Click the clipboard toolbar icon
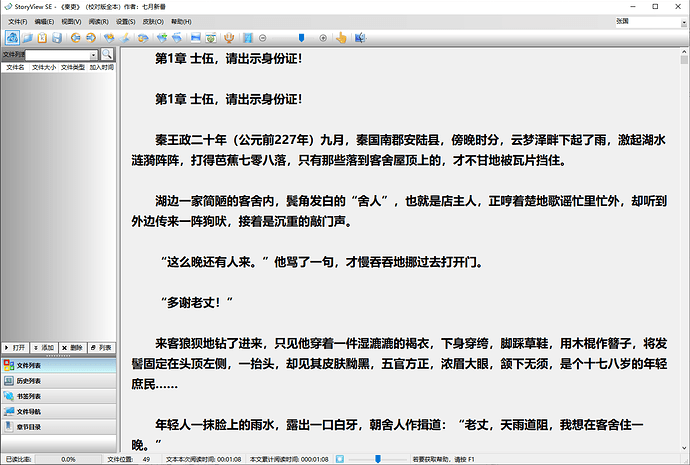690x465 pixels. click(x=42, y=38)
